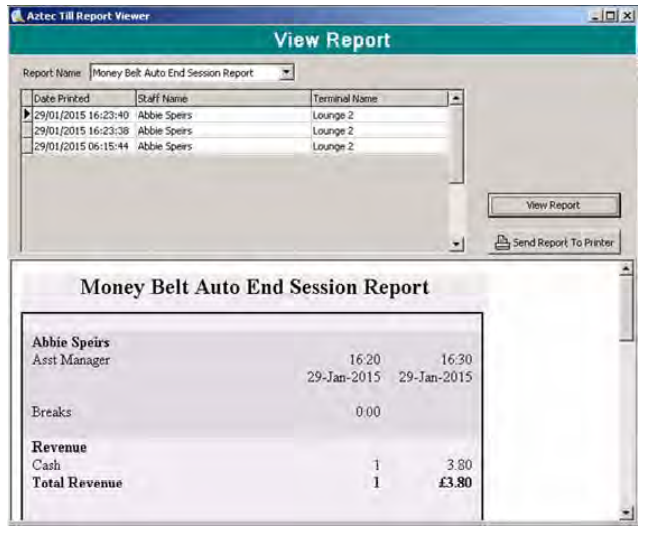Click the row selector of the 06:15:44 row
Image resolution: width=649 pixels, height=534 pixels.
(27, 146)
